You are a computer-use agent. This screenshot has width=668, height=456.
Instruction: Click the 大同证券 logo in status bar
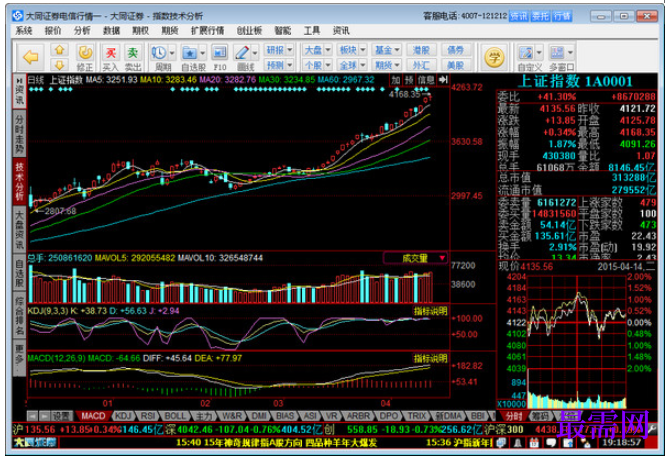click(x=35, y=443)
